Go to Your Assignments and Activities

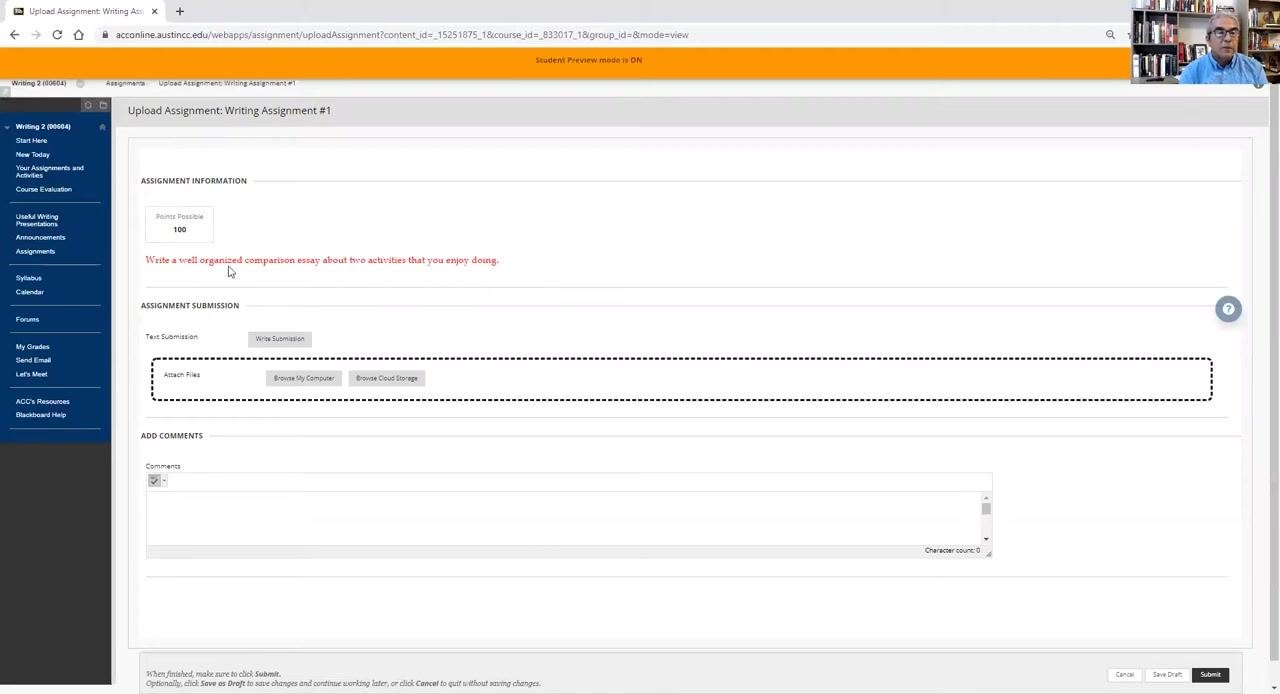[50, 171]
